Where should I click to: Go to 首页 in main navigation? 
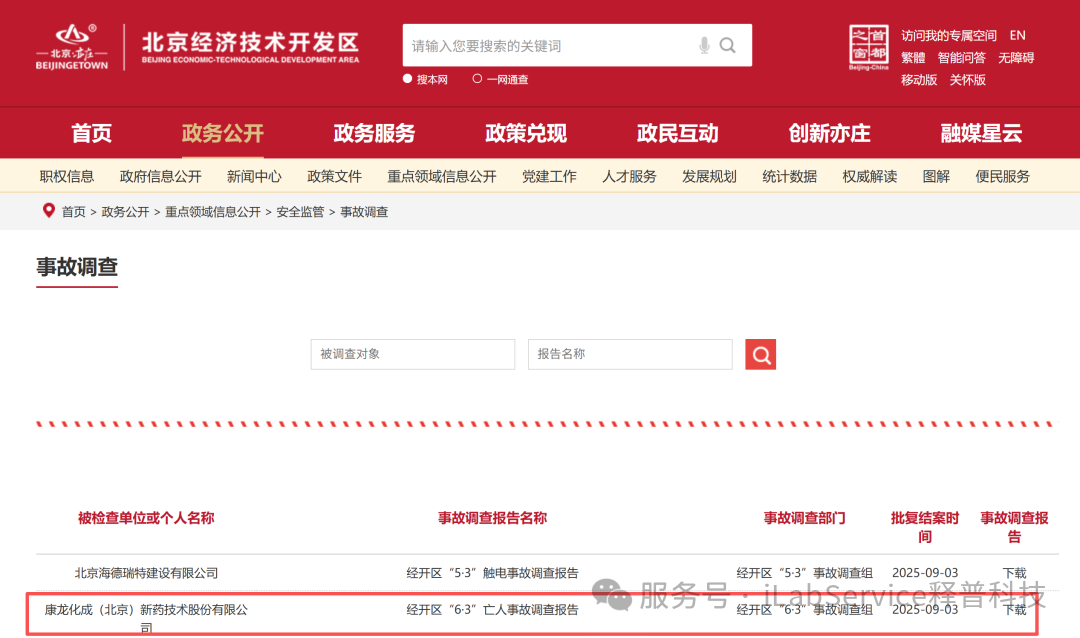point(91,134)
